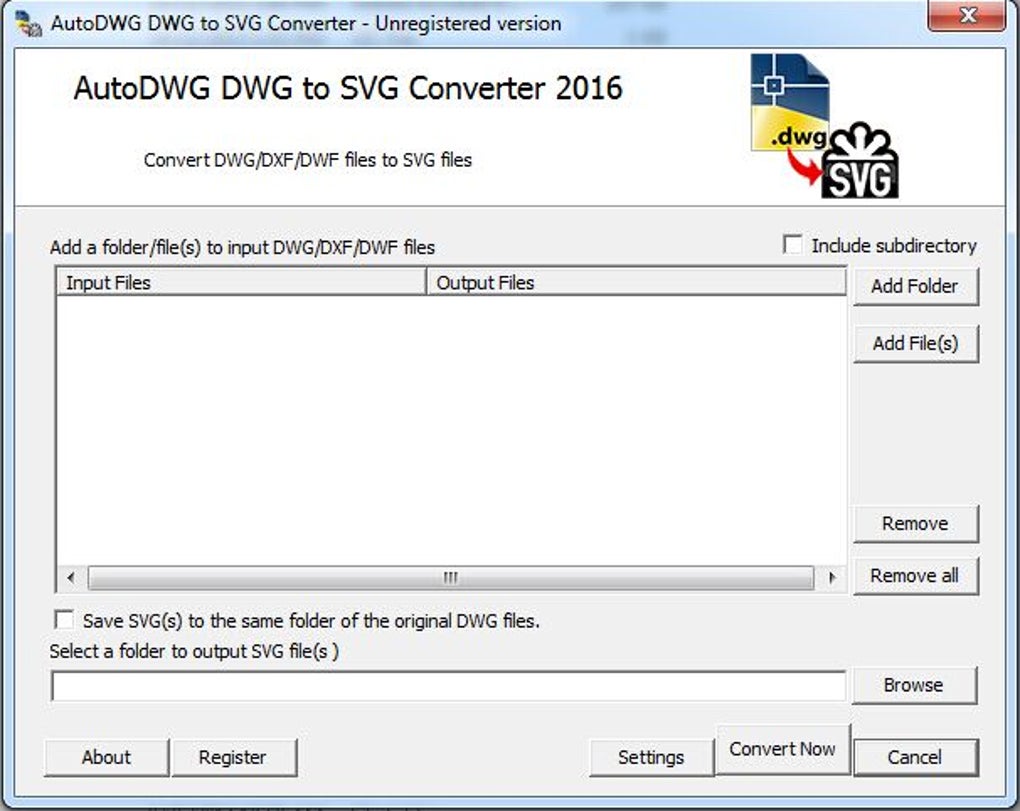Browse for output SVG folder
The height and width of the screenshot is (811, 1020).
(x=913, y=685)
